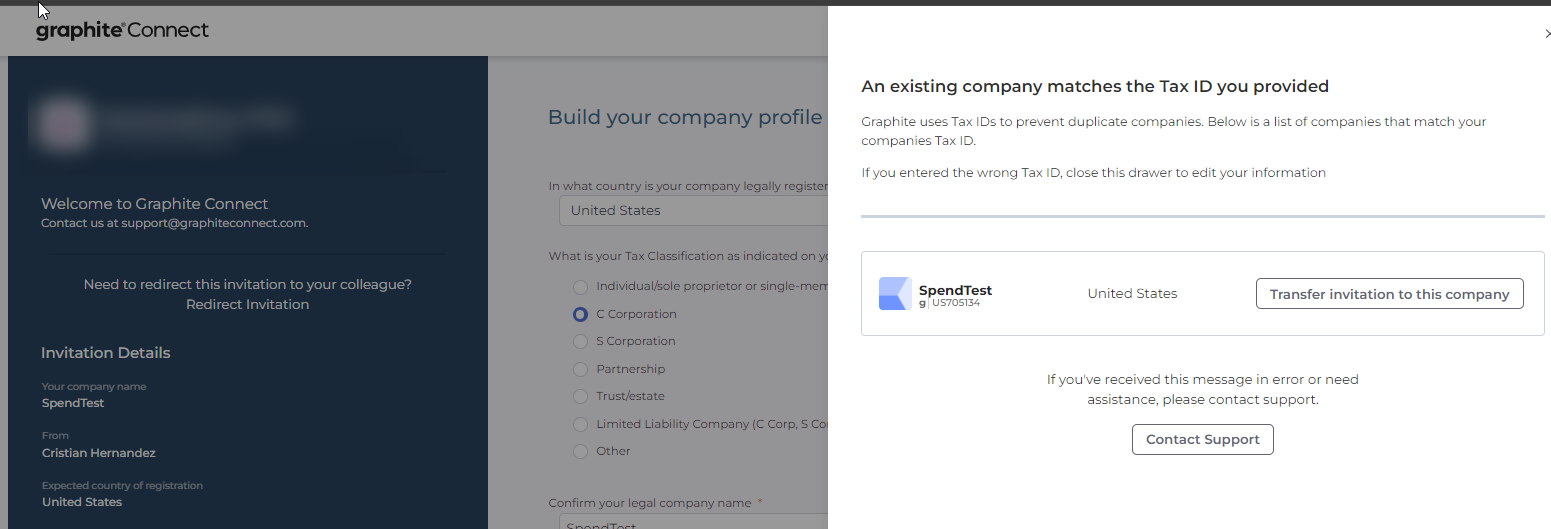The image size is (1551, 529).
Task: Choose S Corporation tax classification
Action: coord(580,341)
